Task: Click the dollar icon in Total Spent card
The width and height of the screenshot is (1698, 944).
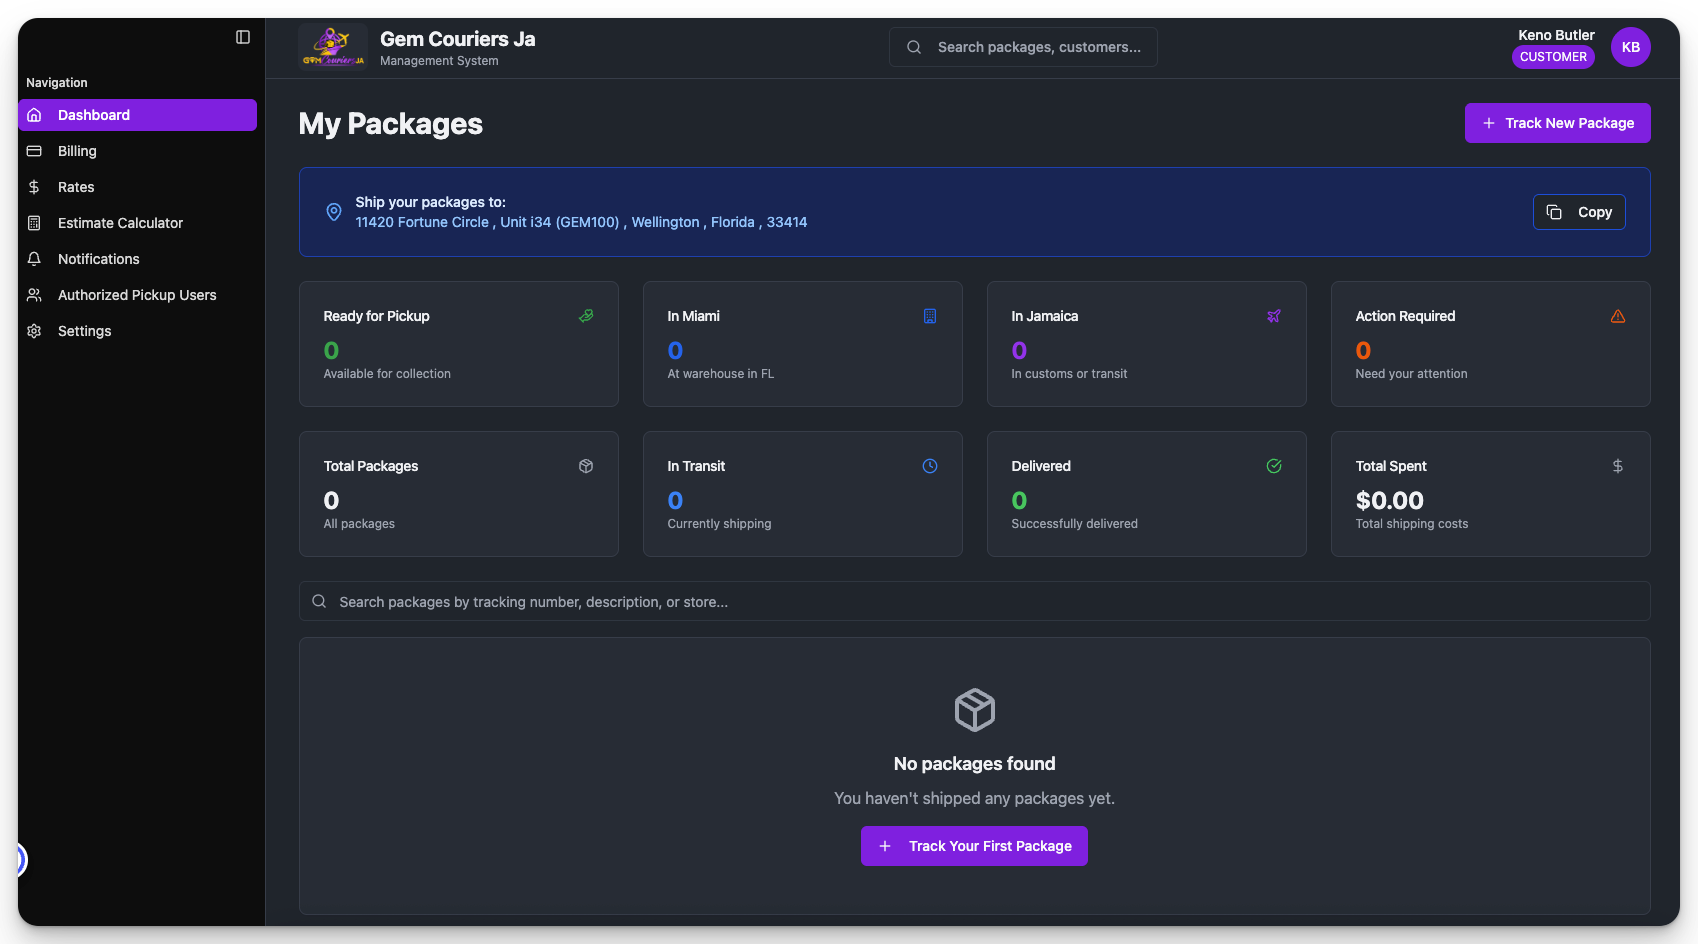Action: pyautogui.click(x=1617, y=466)
